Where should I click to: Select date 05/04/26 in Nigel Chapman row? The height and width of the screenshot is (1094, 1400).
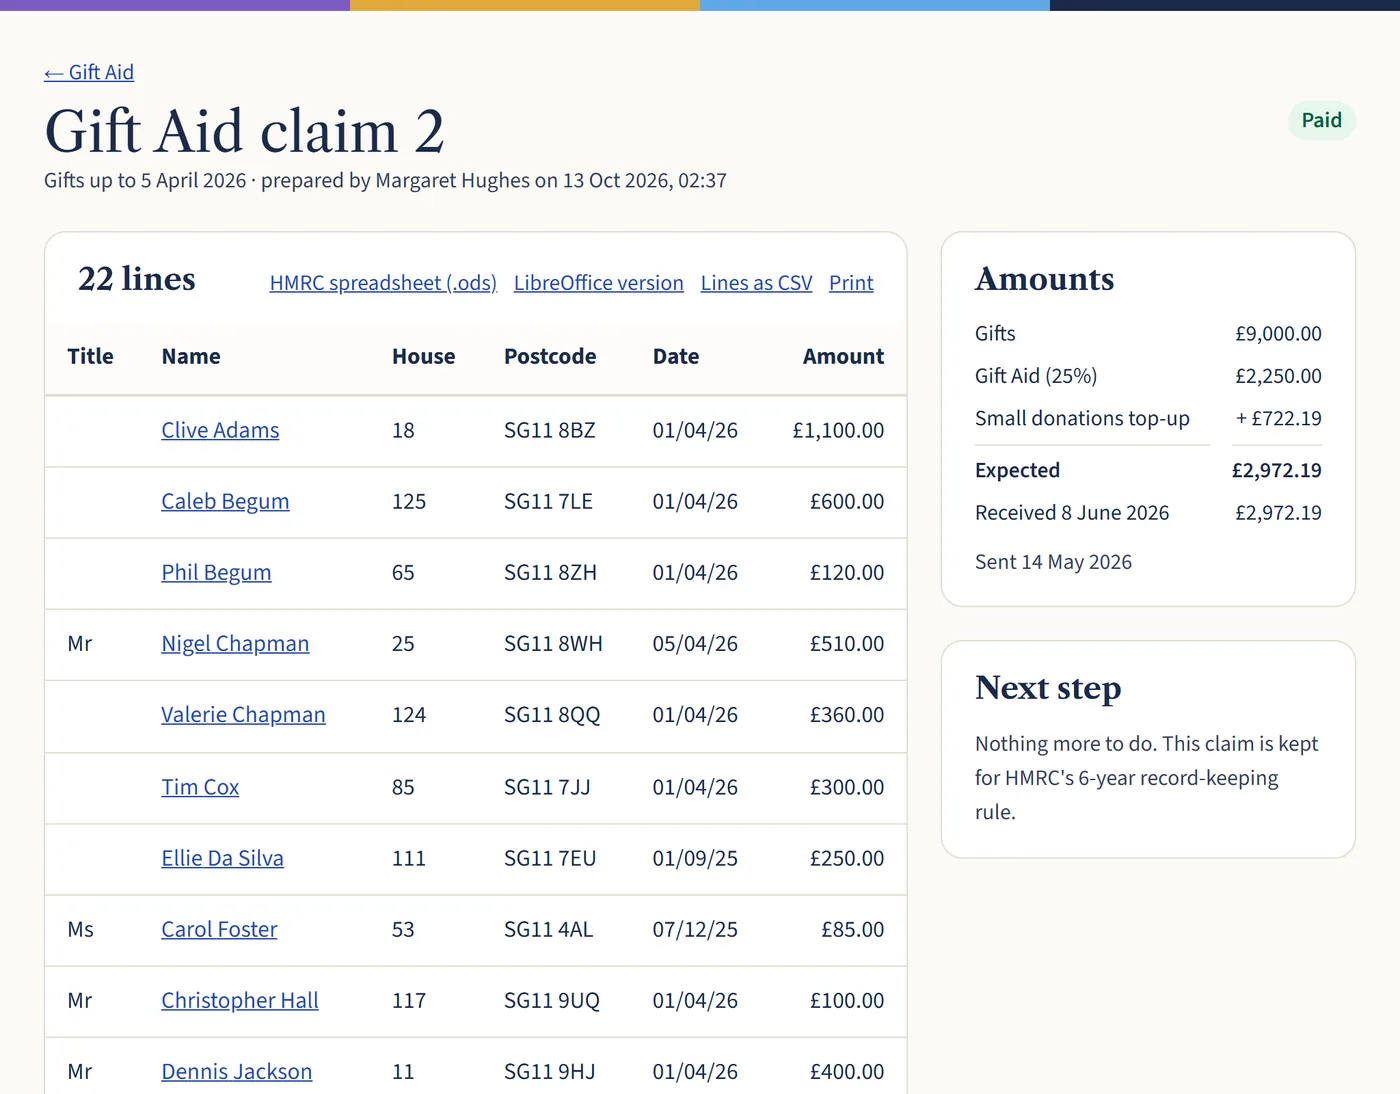(x=695, y=643)
